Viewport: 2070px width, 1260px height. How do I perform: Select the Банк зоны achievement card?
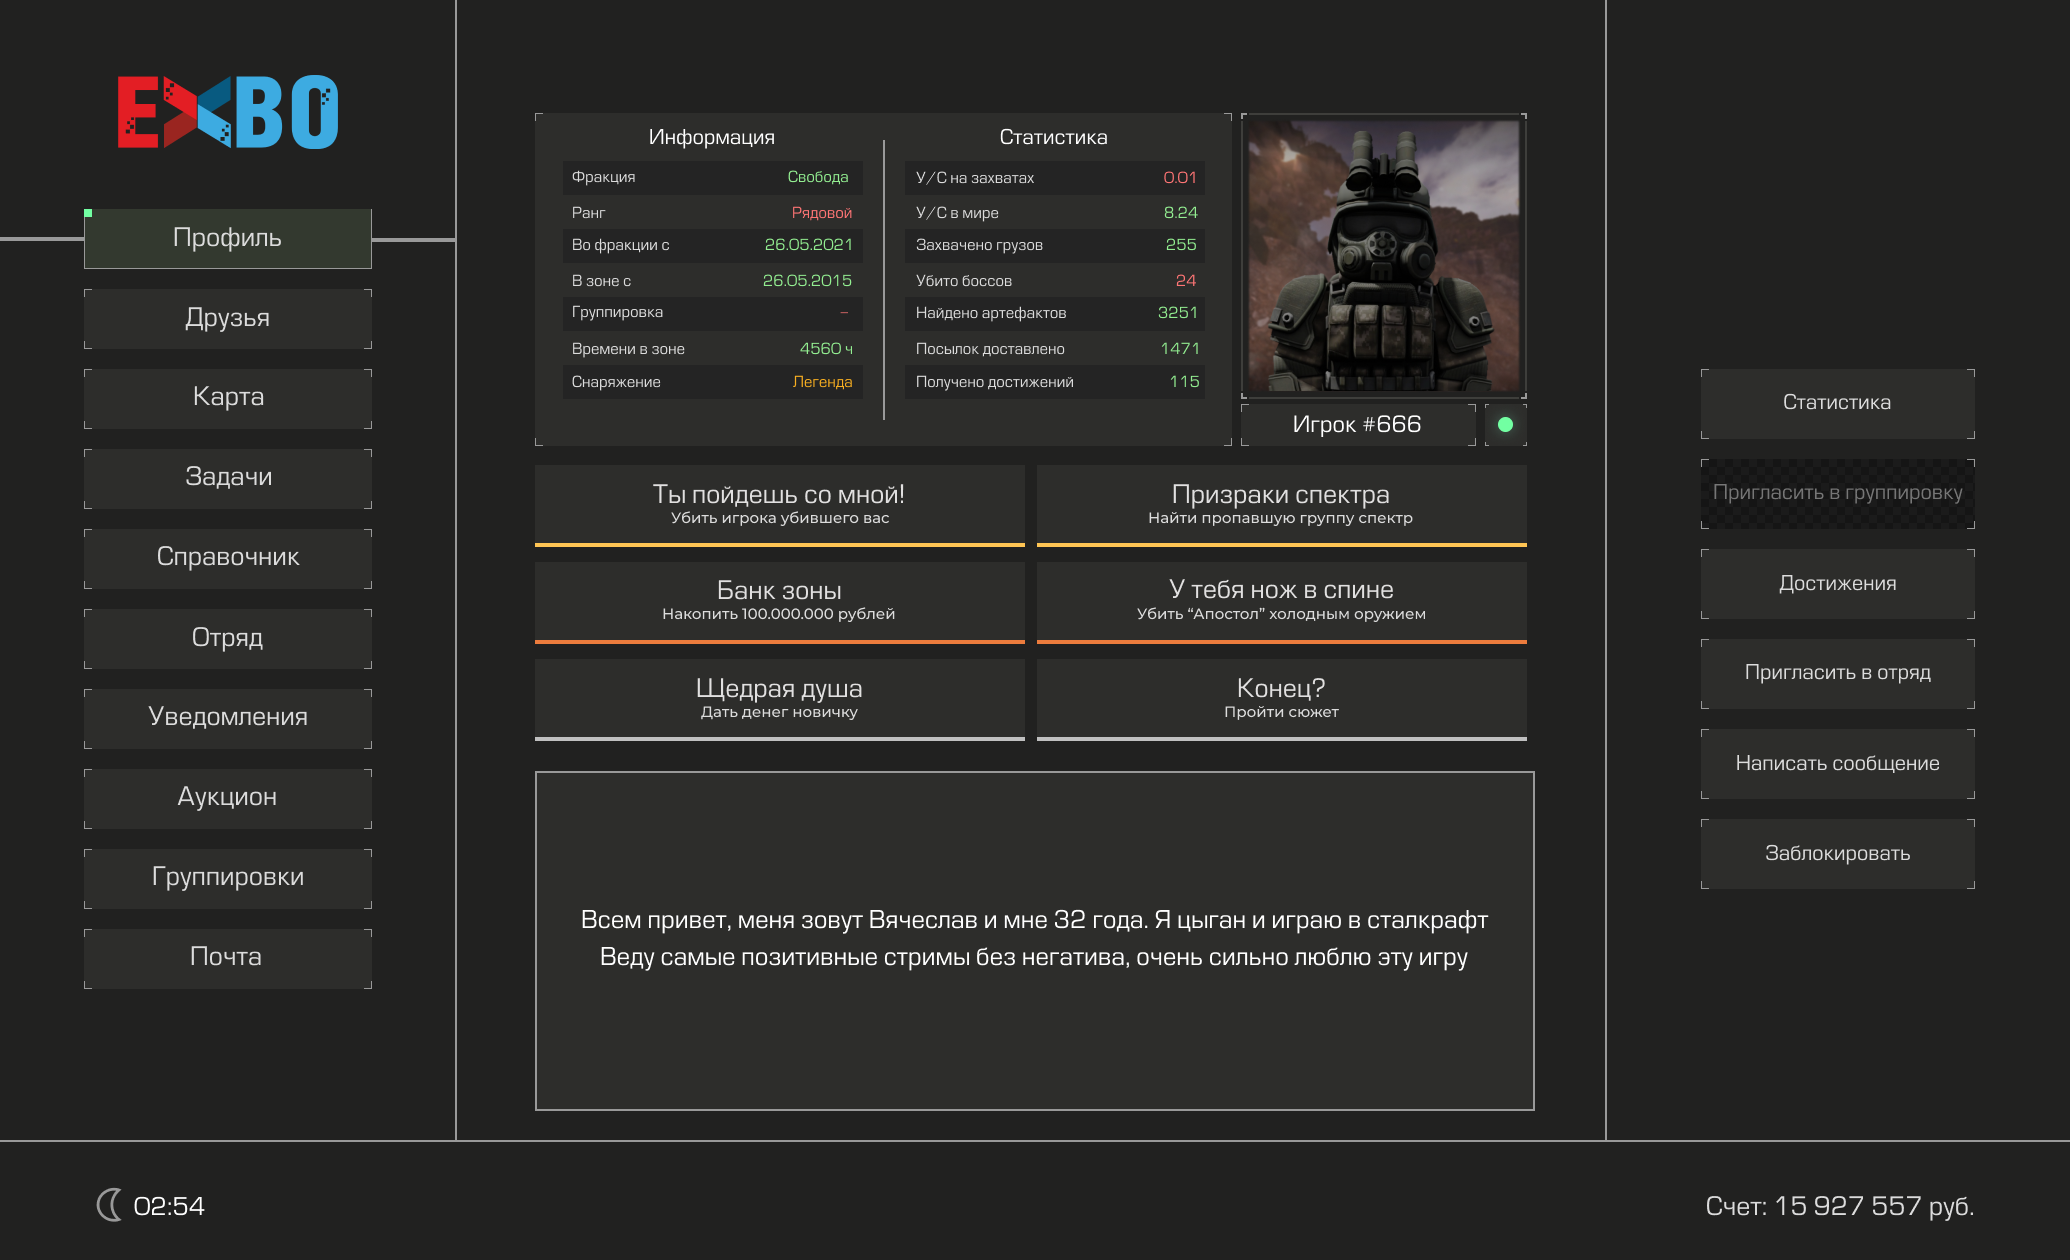point(779,601)
